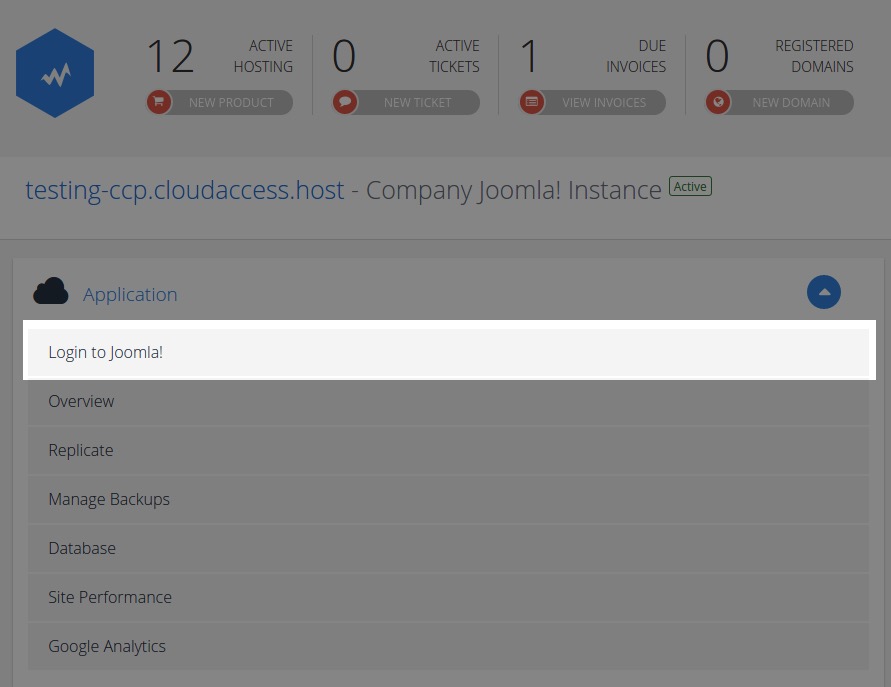This screenshot has height=687, width=891.
Task: Order a New Product
Action: (x=220, y=102)
